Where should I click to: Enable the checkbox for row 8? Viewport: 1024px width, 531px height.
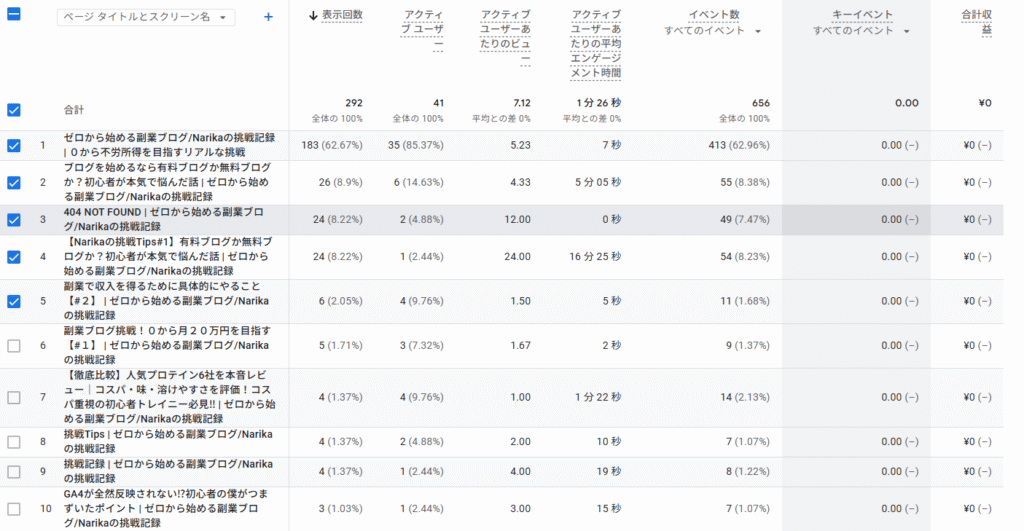(x=13, y=442)
